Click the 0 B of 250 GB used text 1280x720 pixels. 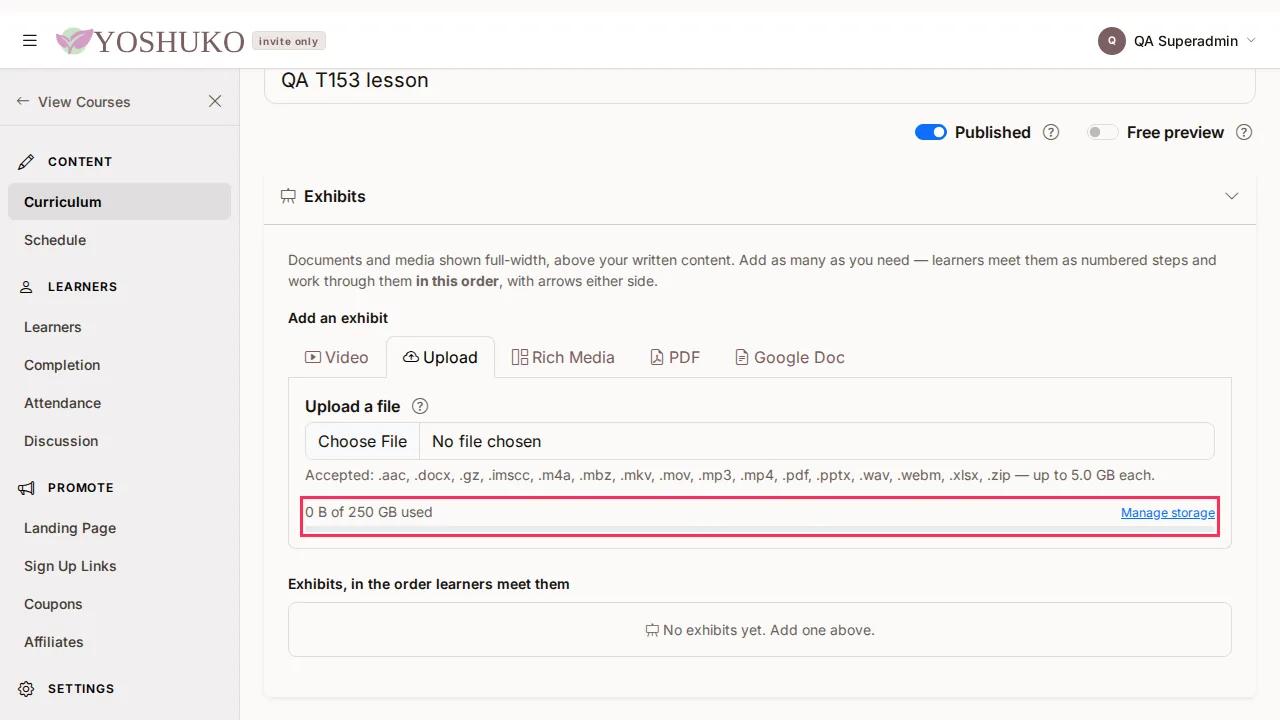coord(369,512)
